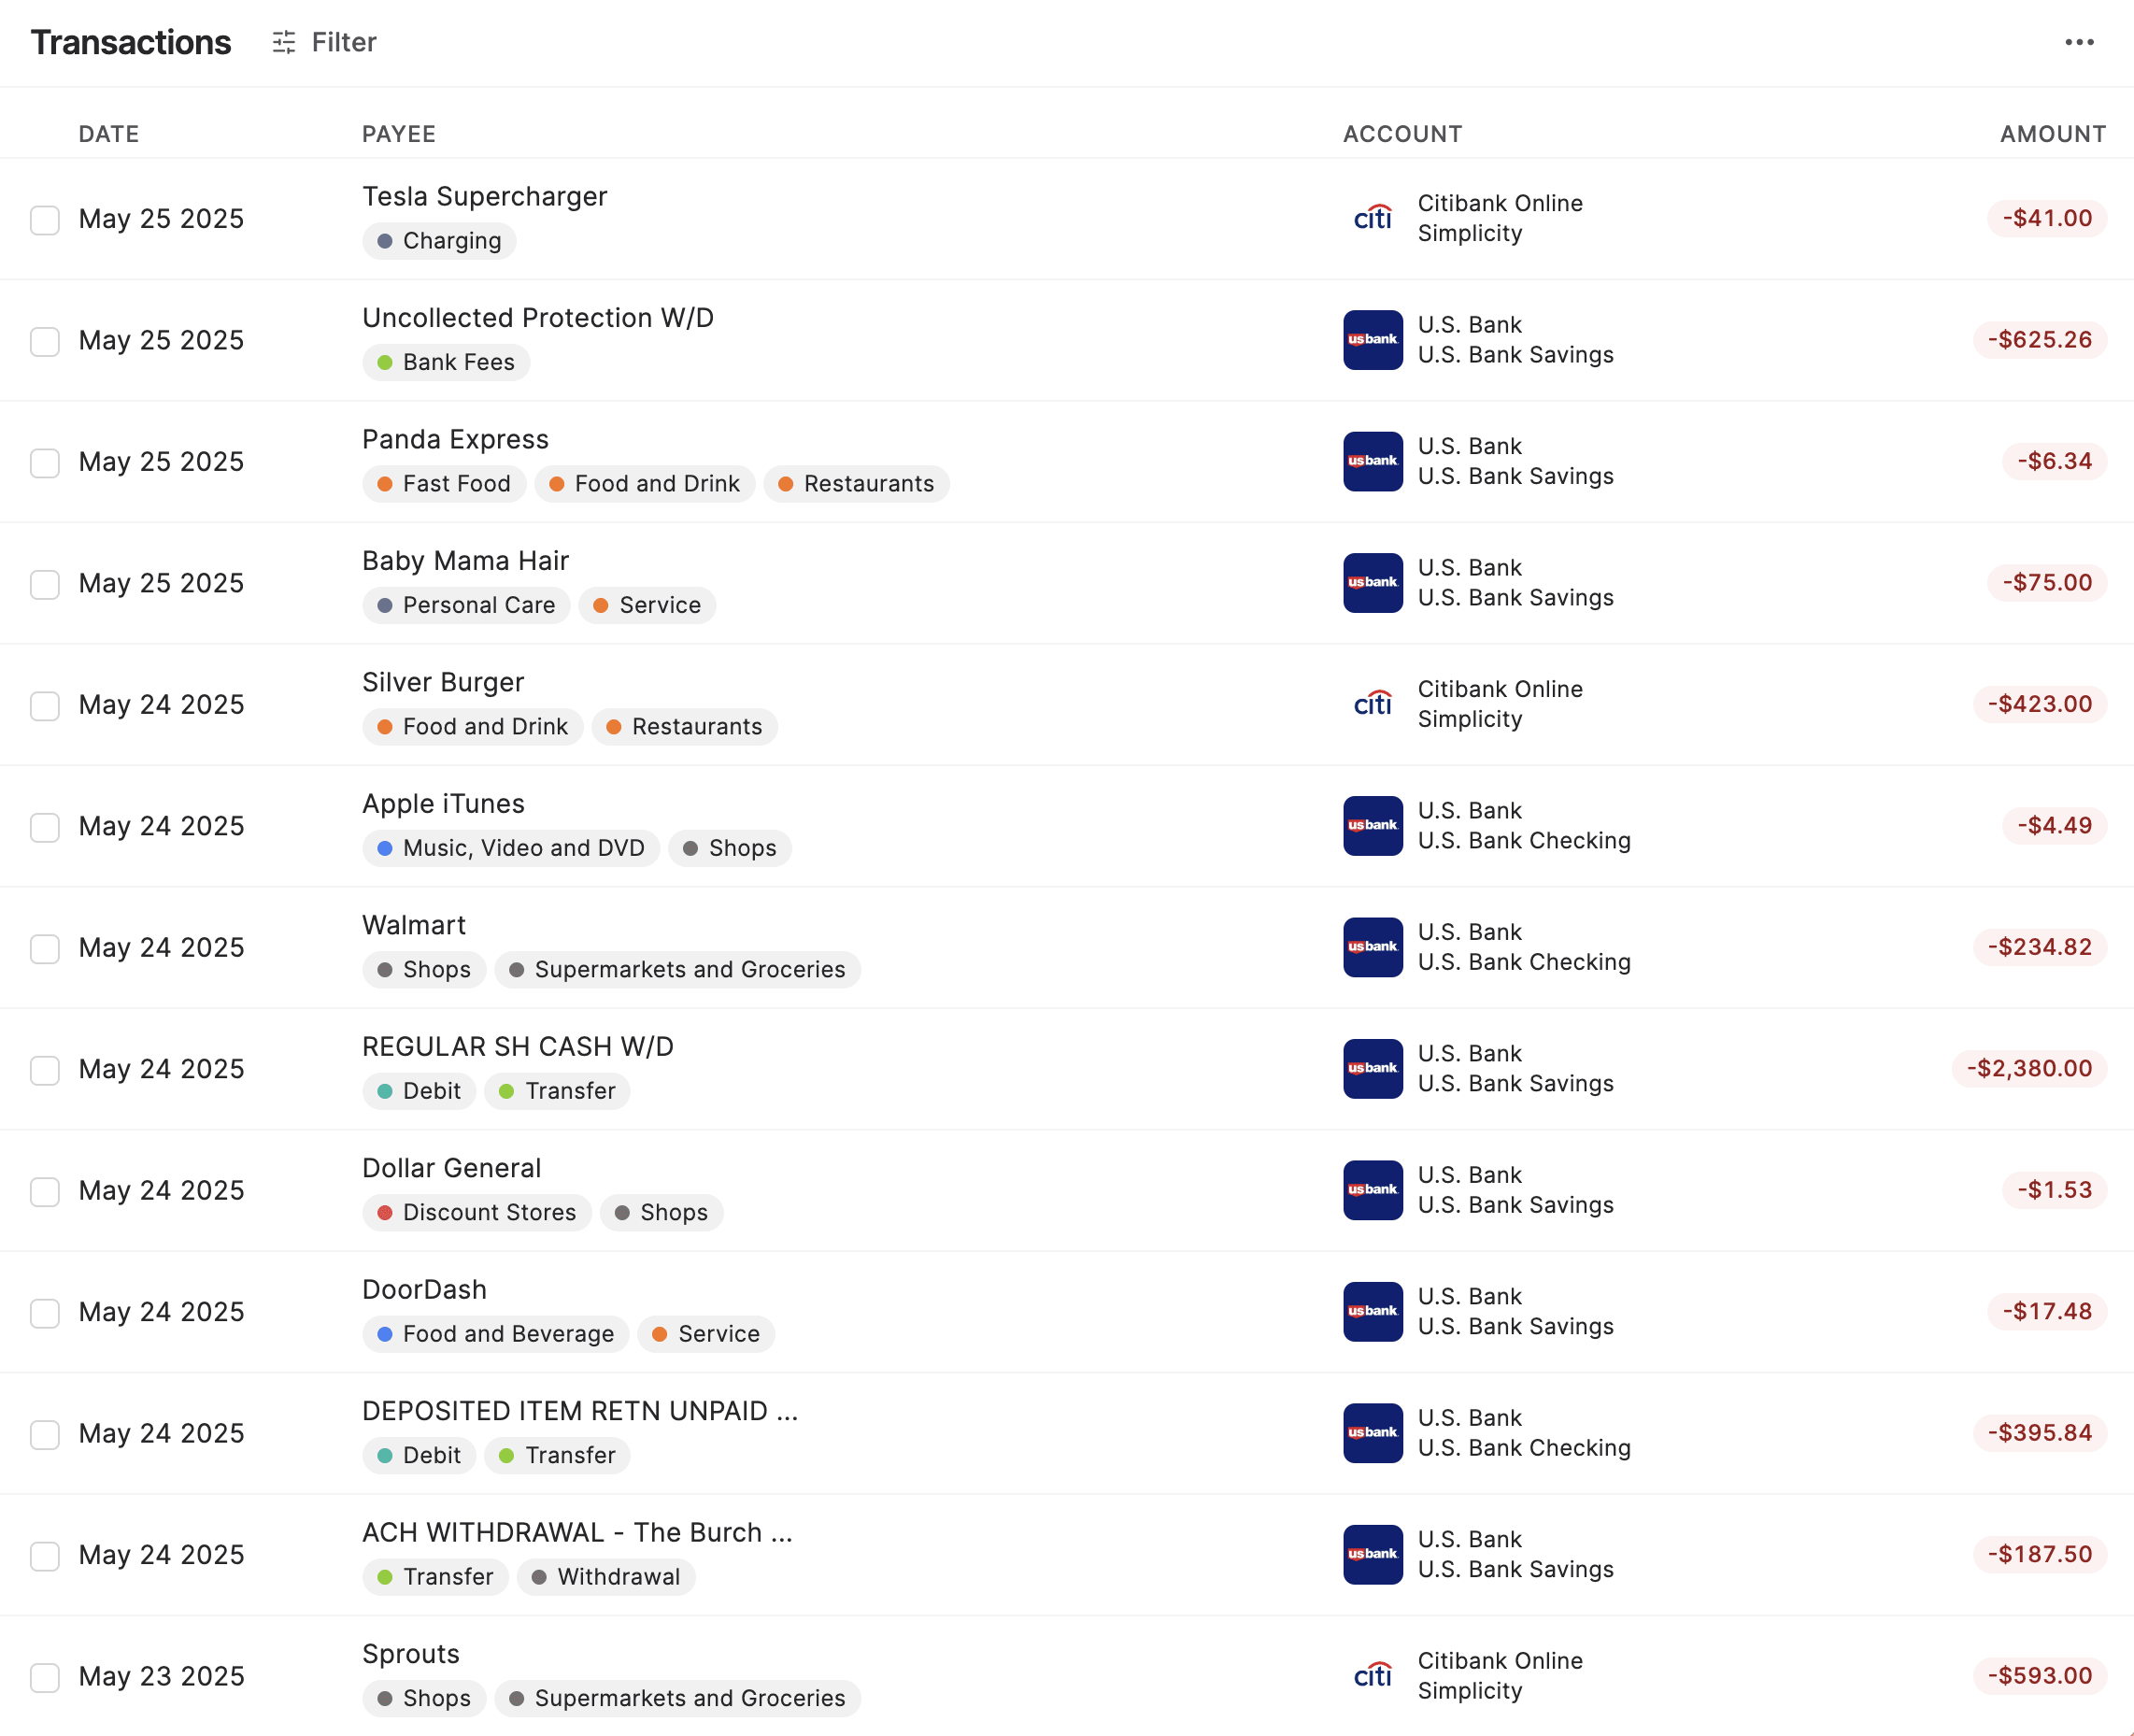Sort by the AMOUNT column header
The width and height of the screenshot is (2134, 1736).
(2052, 134)
